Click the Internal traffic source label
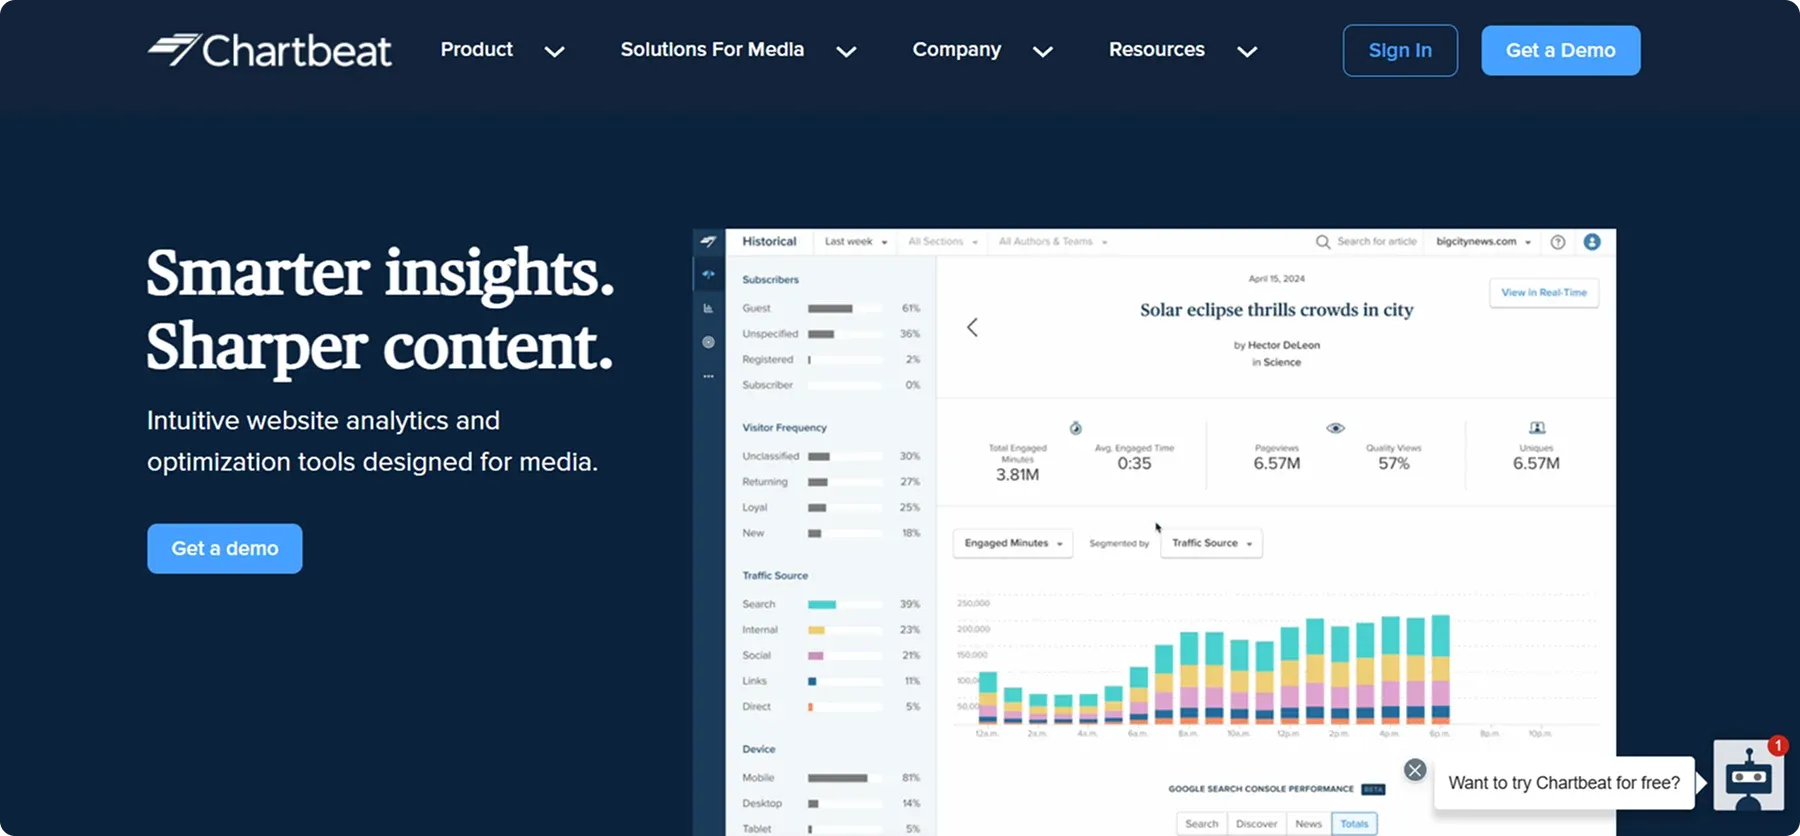Viewport: 1800px width, 836px height. coord(760,630)
